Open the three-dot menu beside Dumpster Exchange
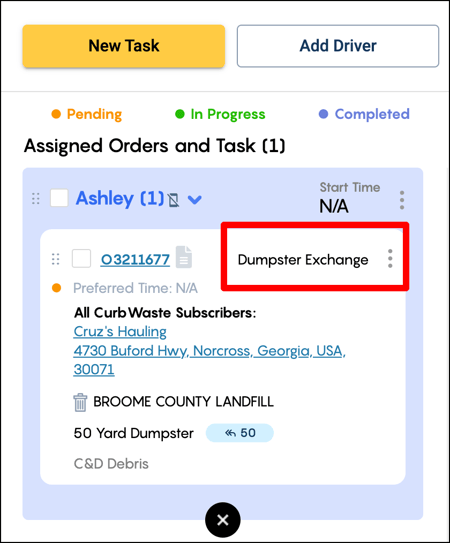This screenshot has height=543, width=450. 390,258
